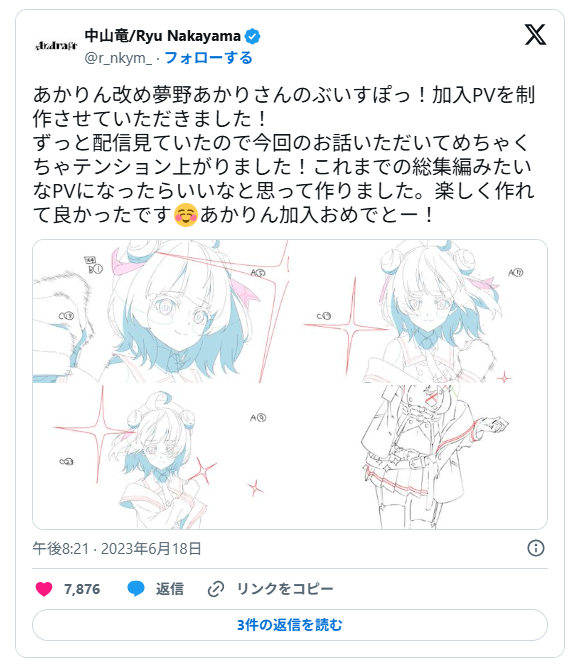Click the blue reply bubble icon
The width and height of the screenshot is (576, 667).
tap(136, 589)
